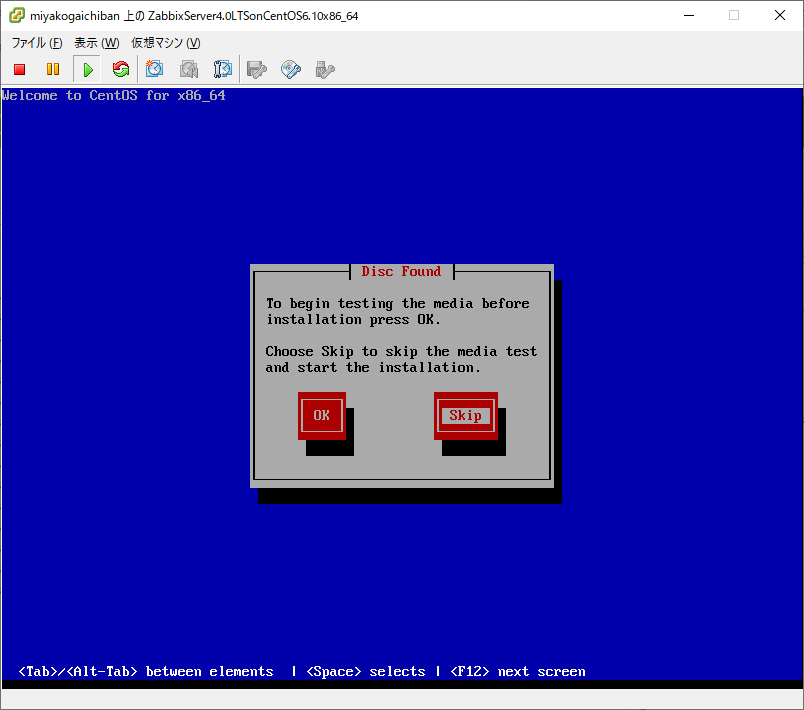
Task: Open the 表示 (W) menu
Action: [96, 43]
